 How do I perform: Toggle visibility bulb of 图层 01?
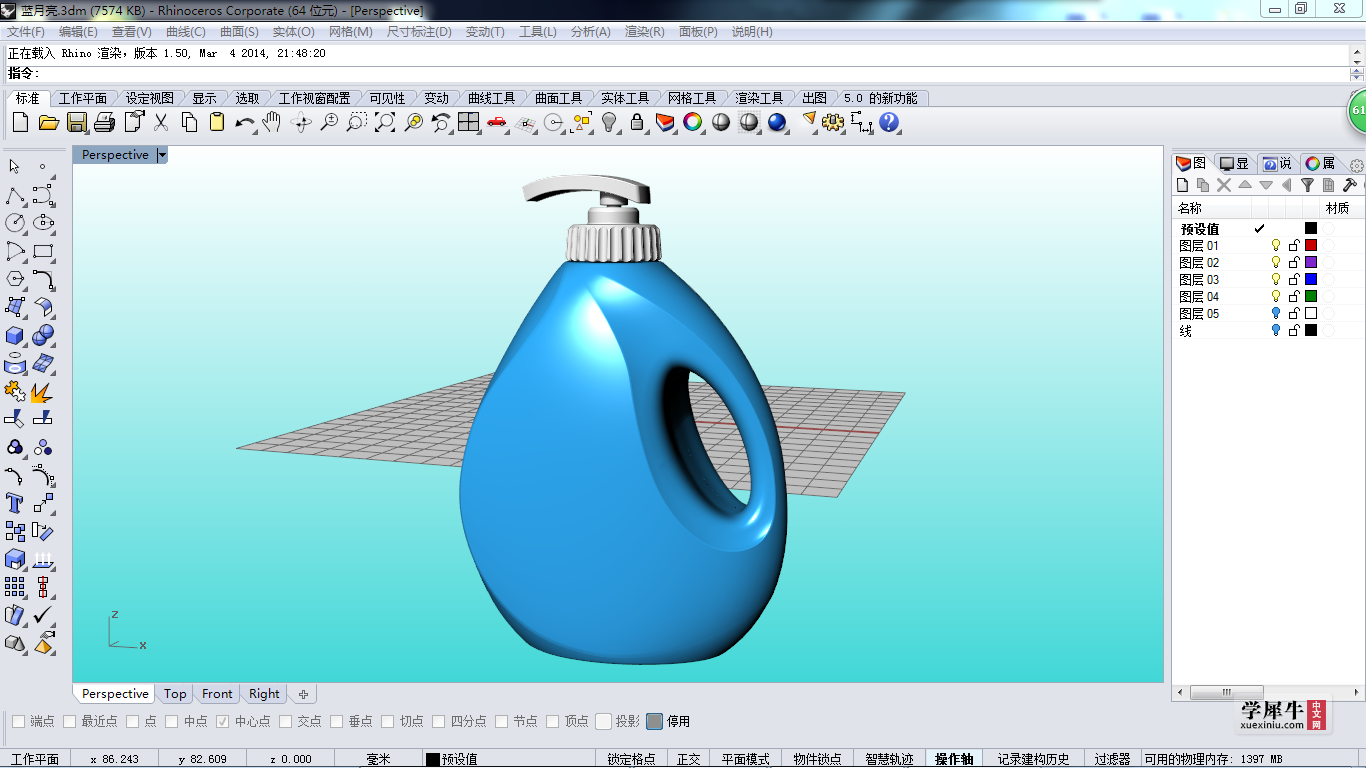1276,246
